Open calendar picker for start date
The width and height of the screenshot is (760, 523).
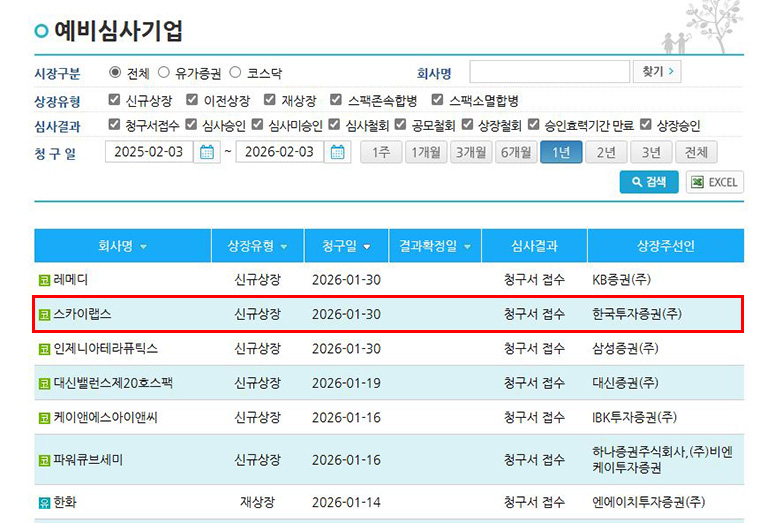[x=207, y=153]
